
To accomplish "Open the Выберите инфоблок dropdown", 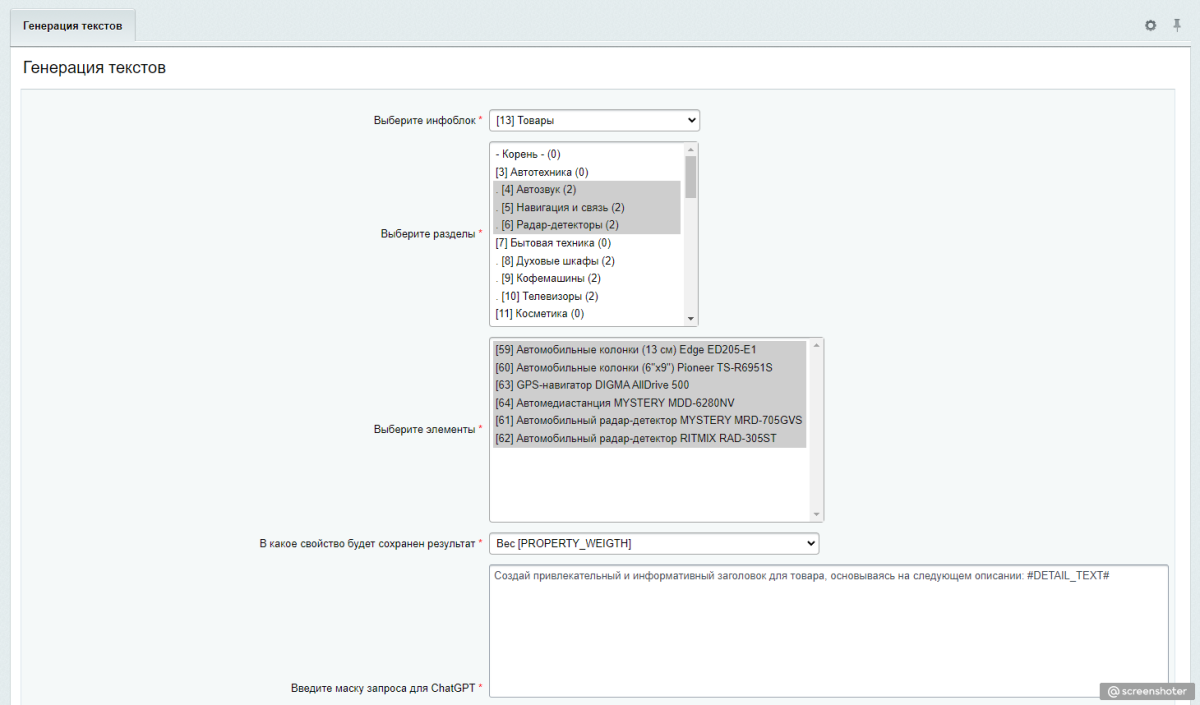I will pyautogui.click(x=594, y=121).
